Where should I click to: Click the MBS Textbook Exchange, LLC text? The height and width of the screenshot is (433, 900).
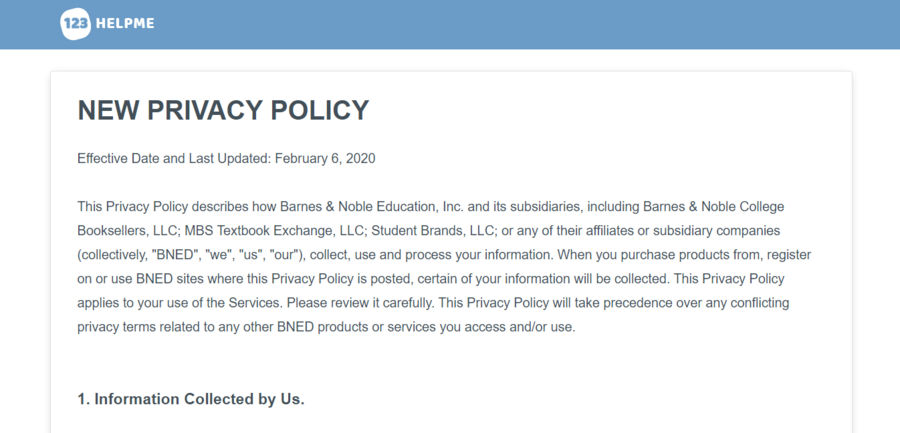pos(274,230)
